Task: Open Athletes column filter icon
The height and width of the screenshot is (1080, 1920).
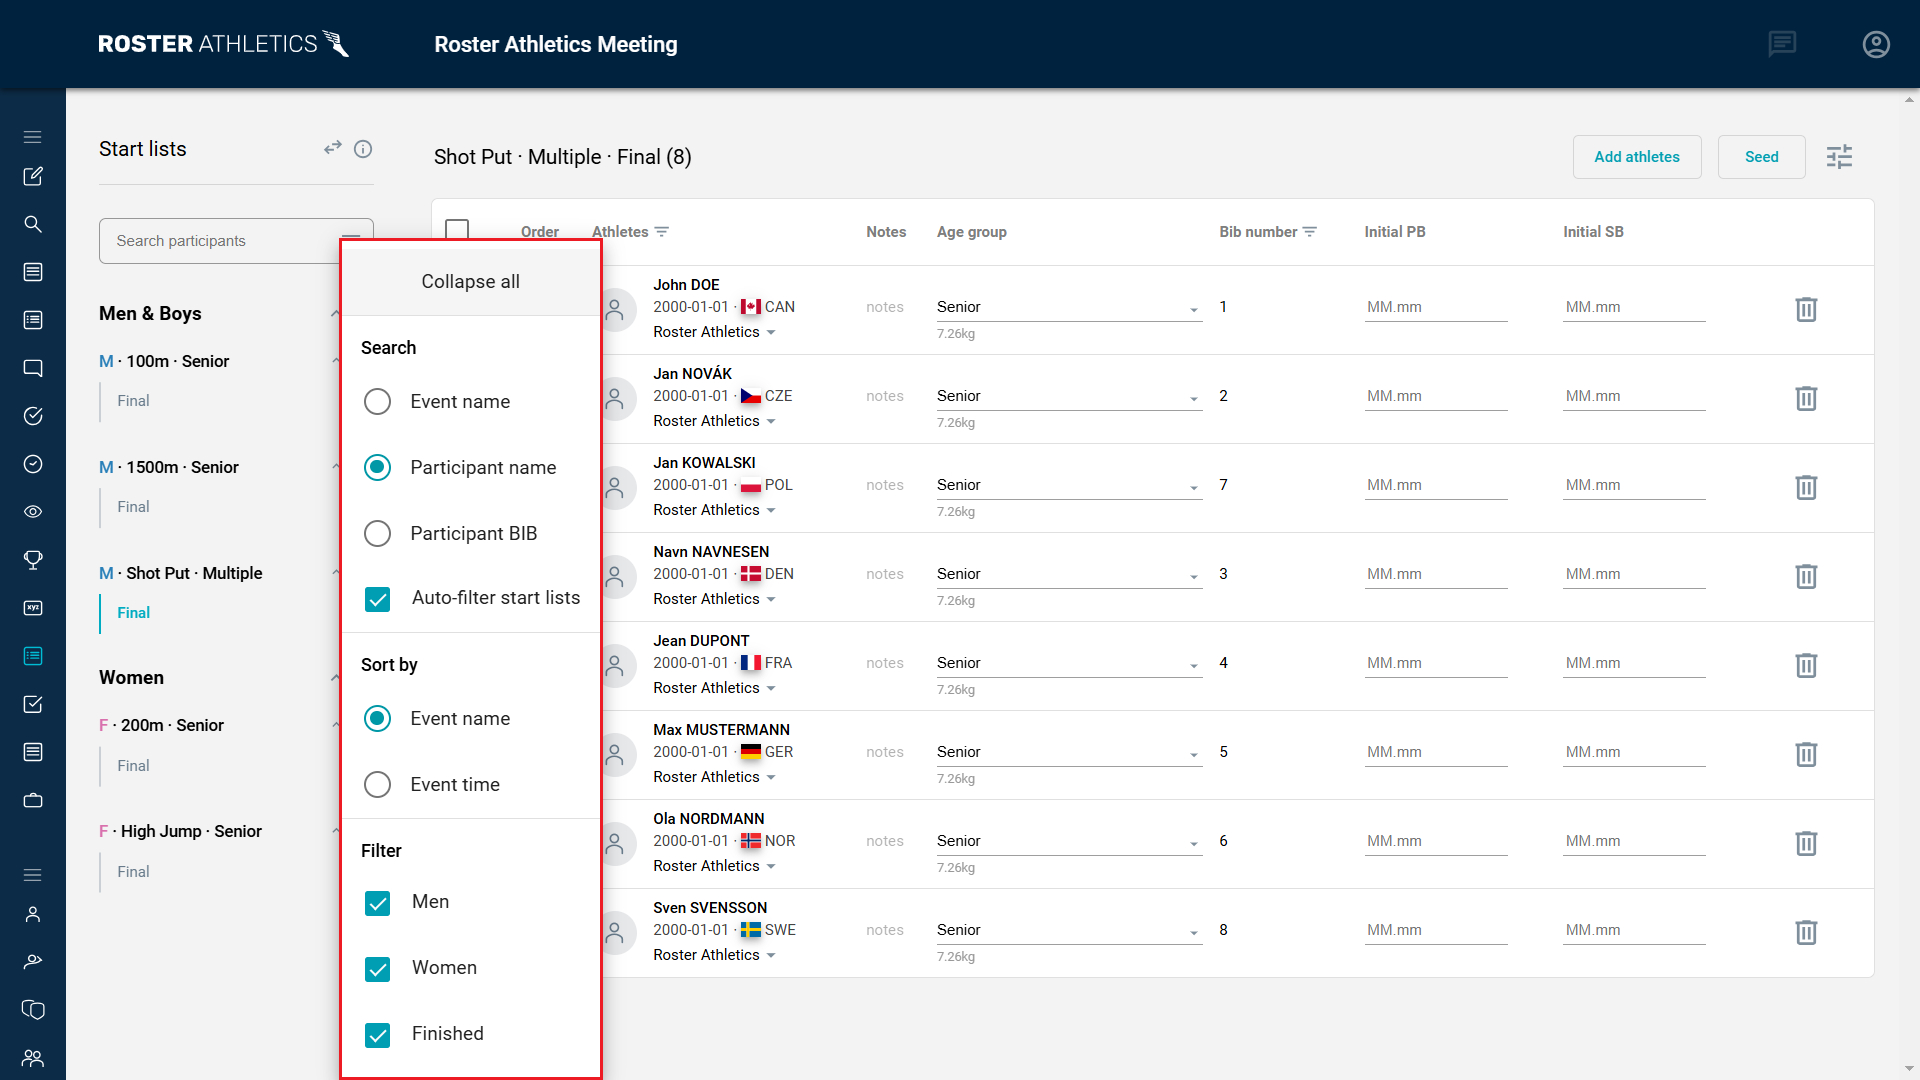Action: 661,232
